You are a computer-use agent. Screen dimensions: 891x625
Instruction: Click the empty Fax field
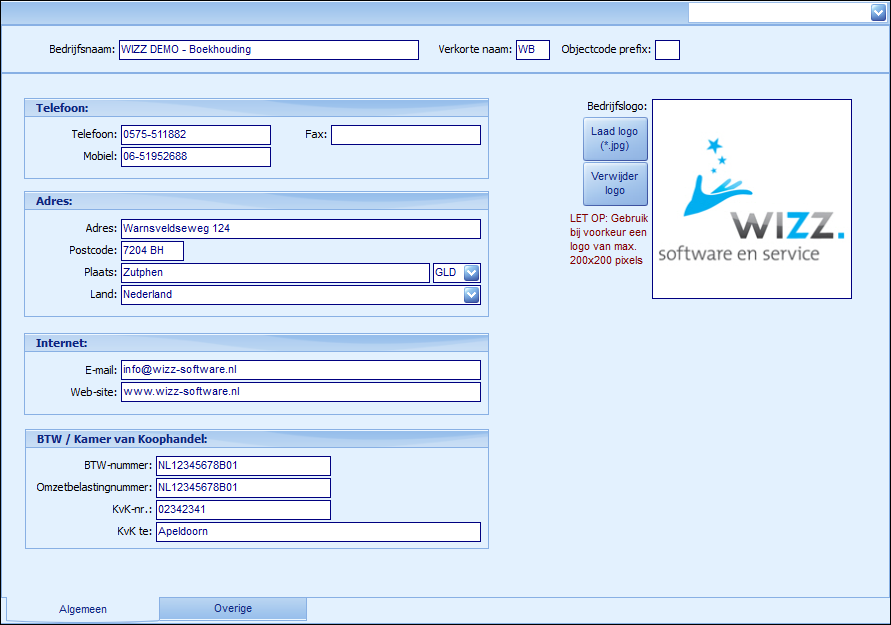point(406,135)
